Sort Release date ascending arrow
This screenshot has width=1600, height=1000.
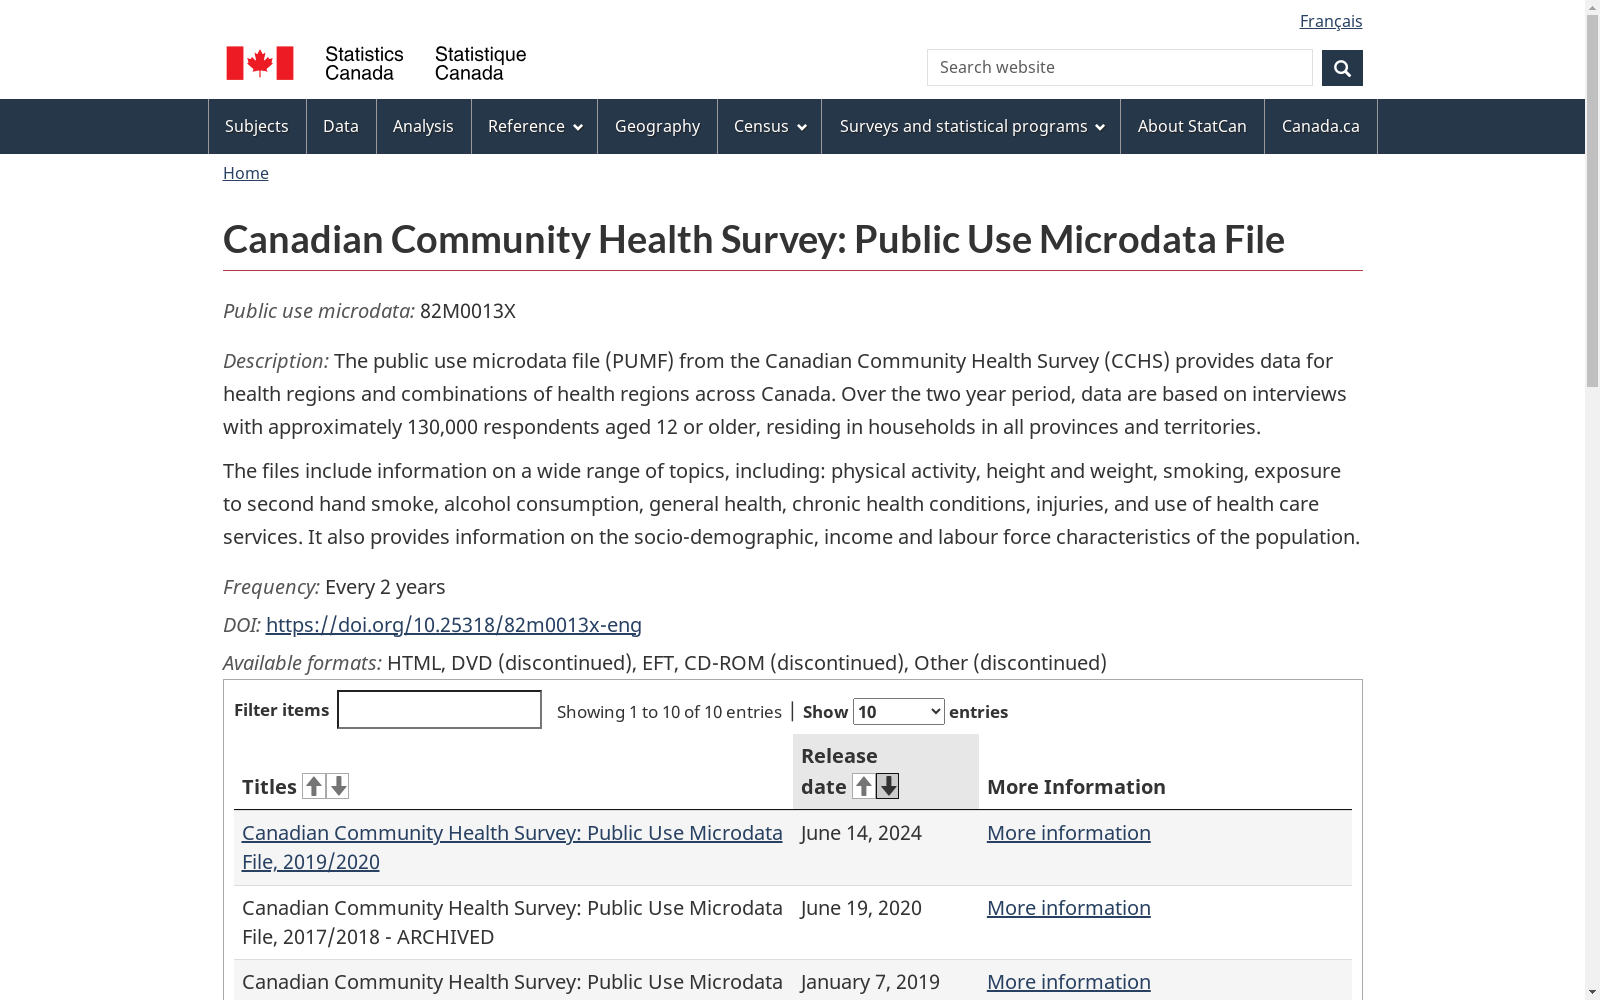point(864,786)
